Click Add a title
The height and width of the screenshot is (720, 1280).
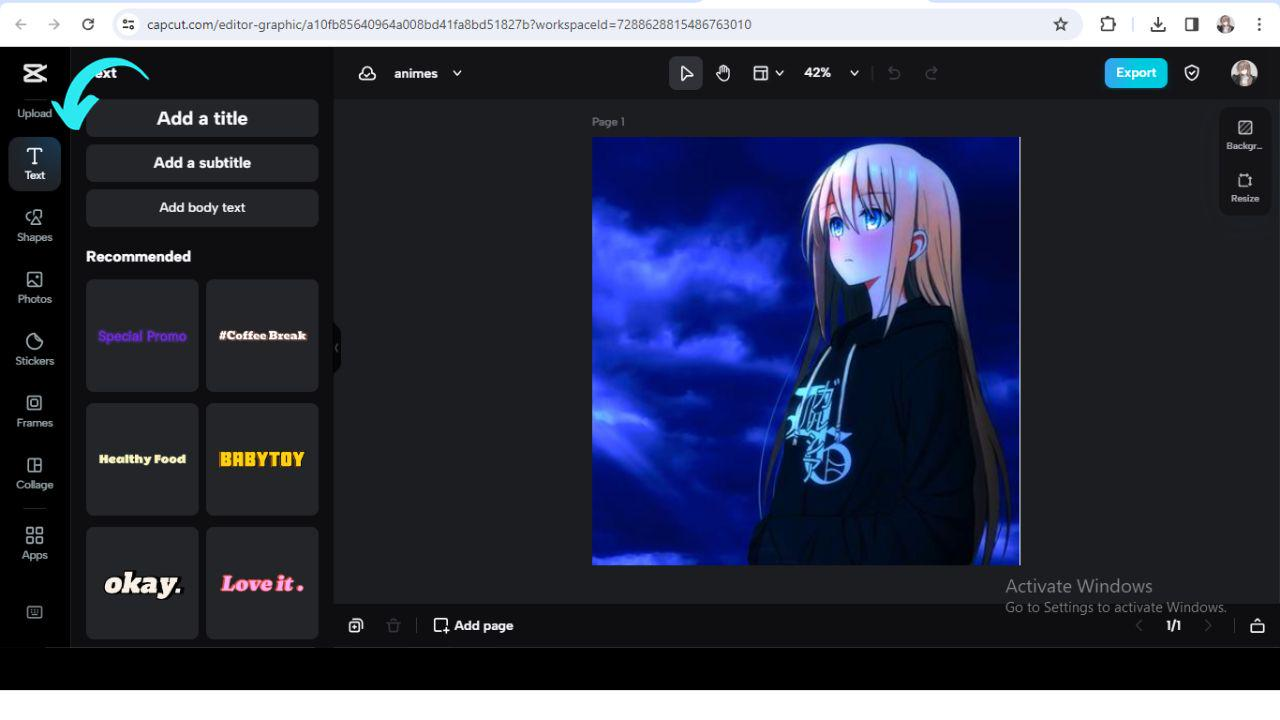(x=202, y=118)
